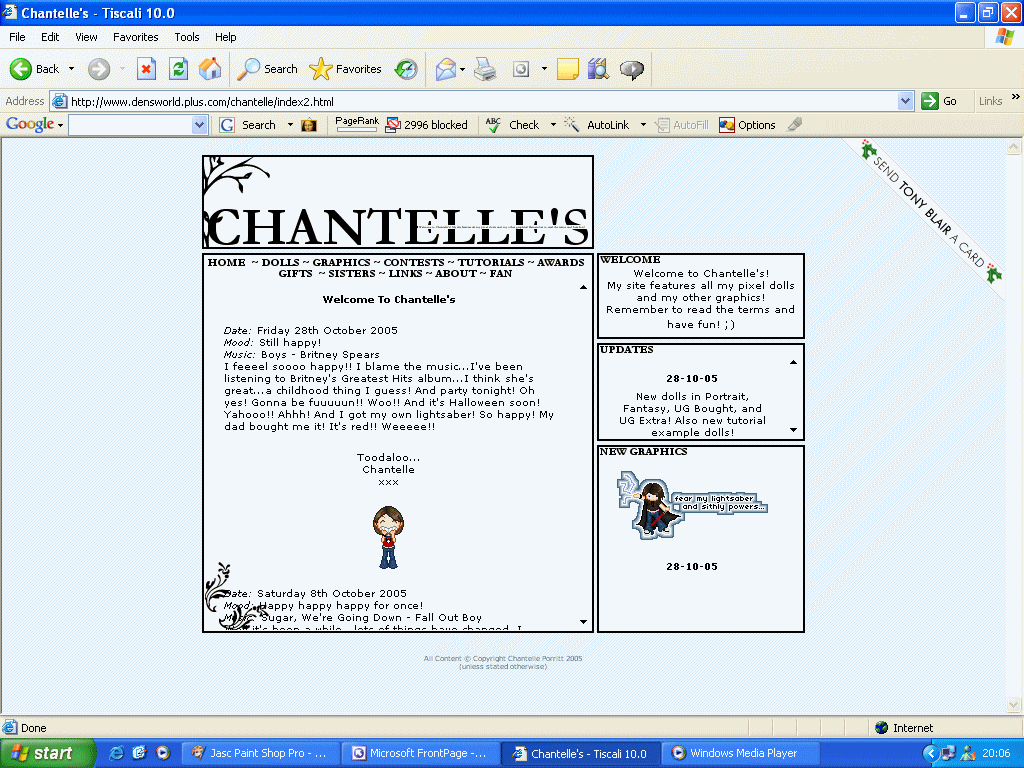Open the ABOUT page link
The image size is (1024, 768).
[x=456, y=274]
